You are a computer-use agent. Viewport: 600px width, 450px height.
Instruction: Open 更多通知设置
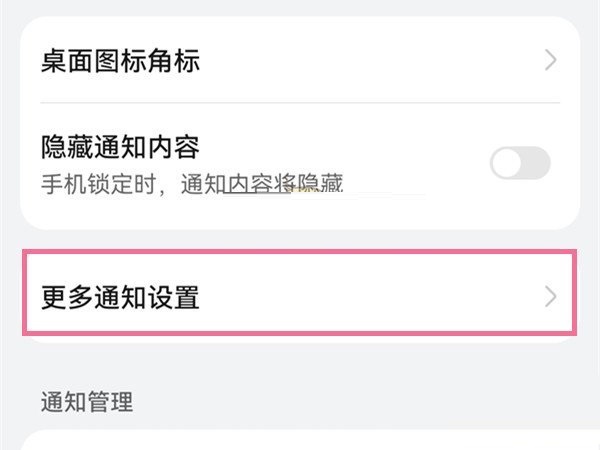click(x=300, y=296)
